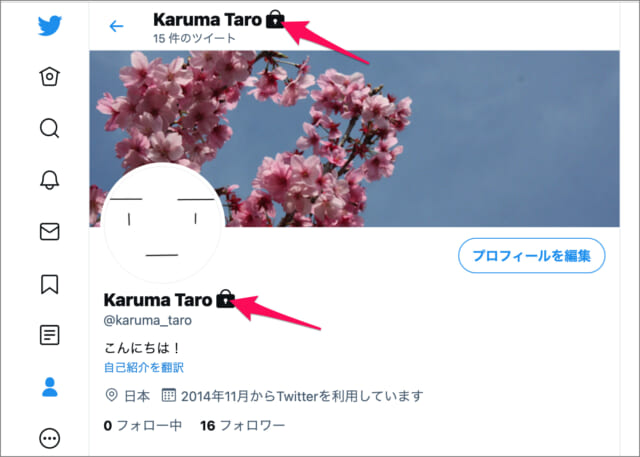Open the Home feed icon
This screenshot has height=457, width=640.
[49, 76]
